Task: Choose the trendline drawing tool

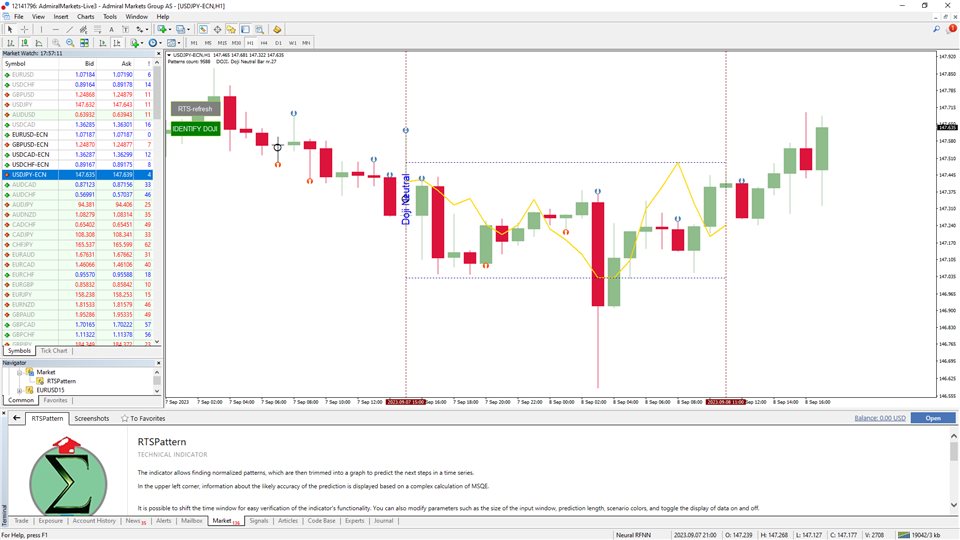Action: 69,29
